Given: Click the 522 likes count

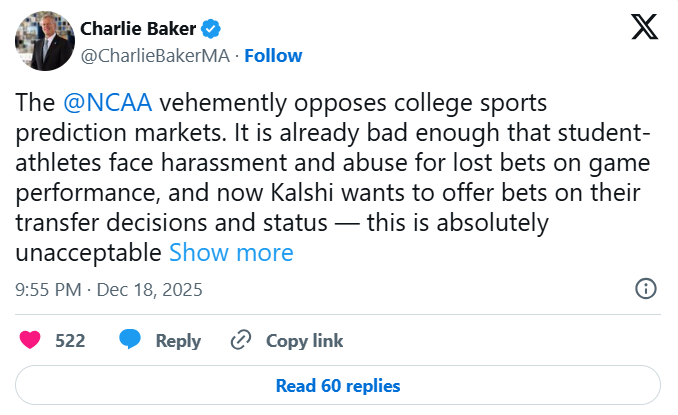Looking at the screenshot, I should [70, 341].
